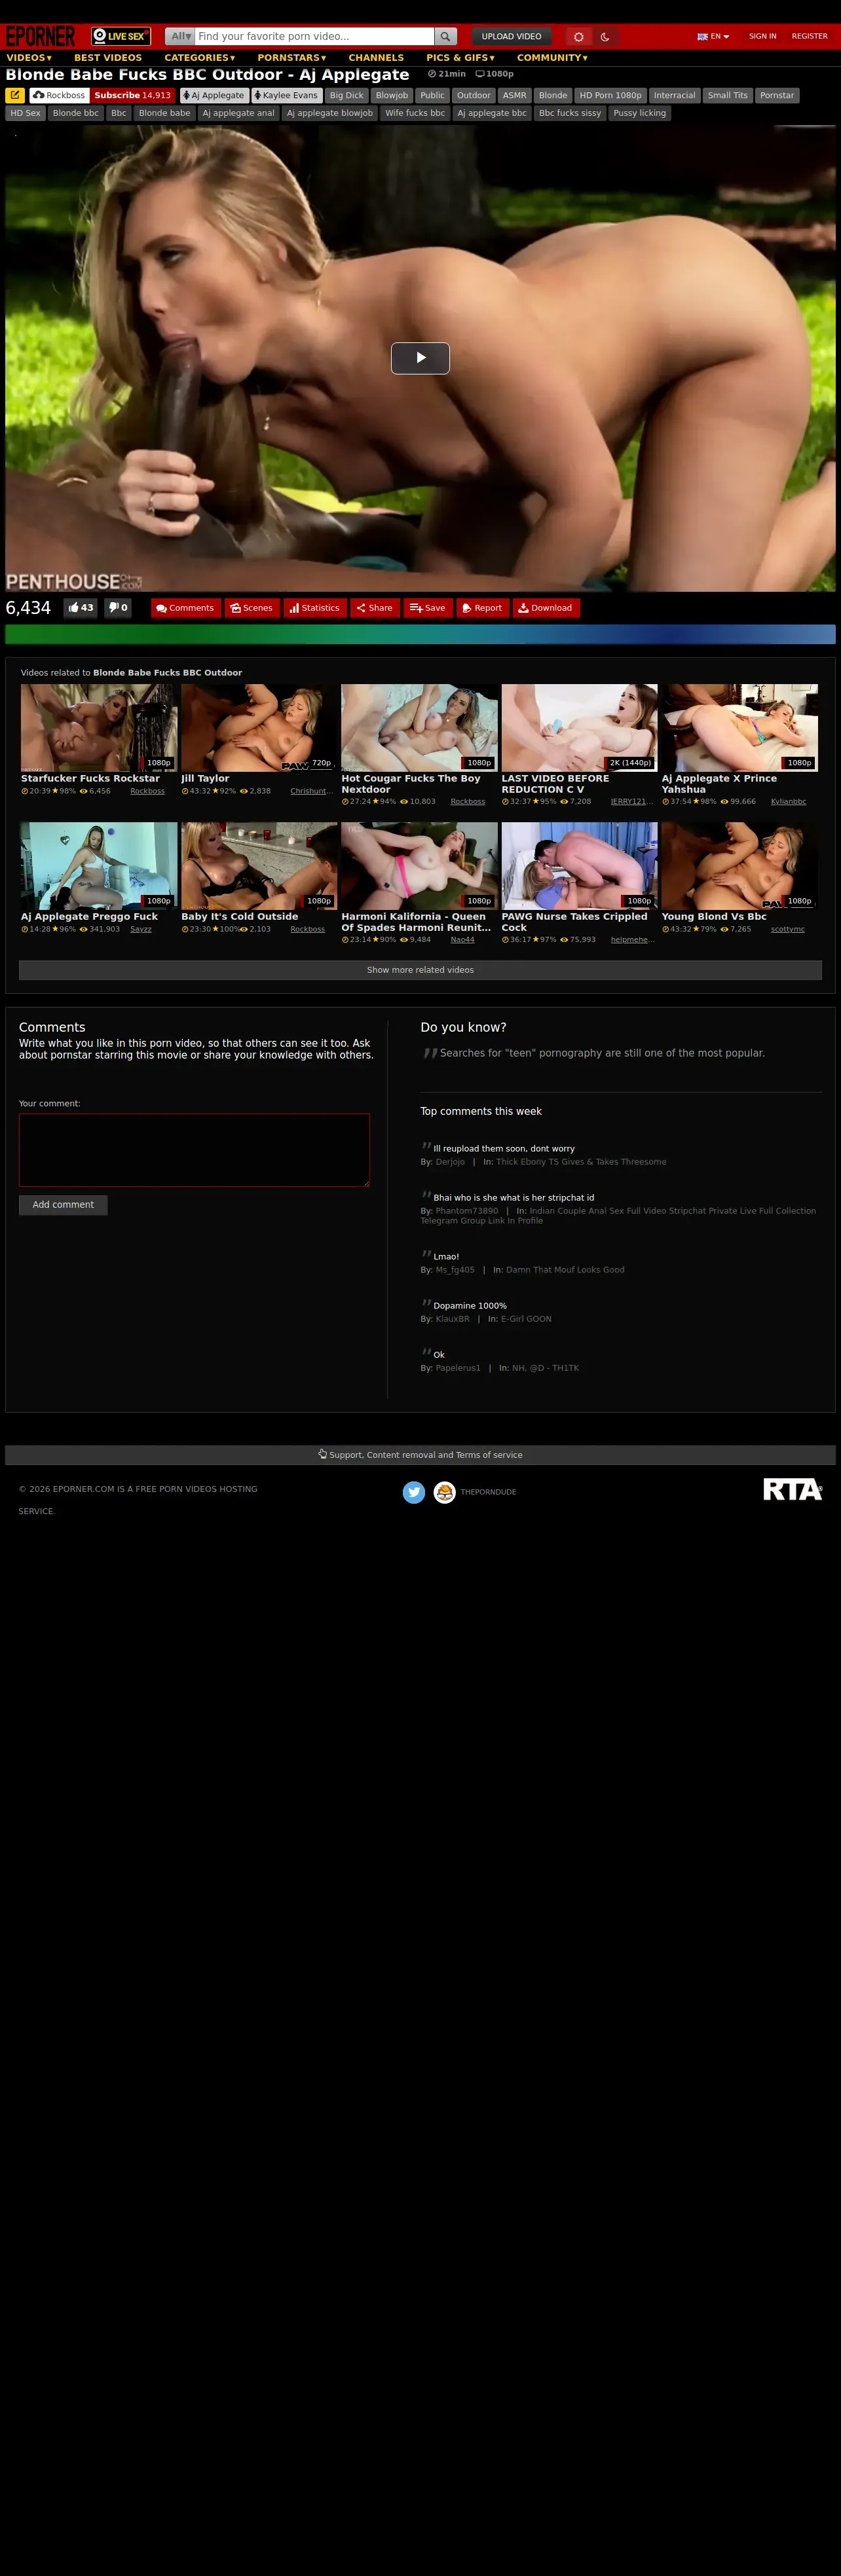This screenshot has height=2576, width=841.
Task: Open commenter profile Ms_fg405
Action: pos(455,1270)
